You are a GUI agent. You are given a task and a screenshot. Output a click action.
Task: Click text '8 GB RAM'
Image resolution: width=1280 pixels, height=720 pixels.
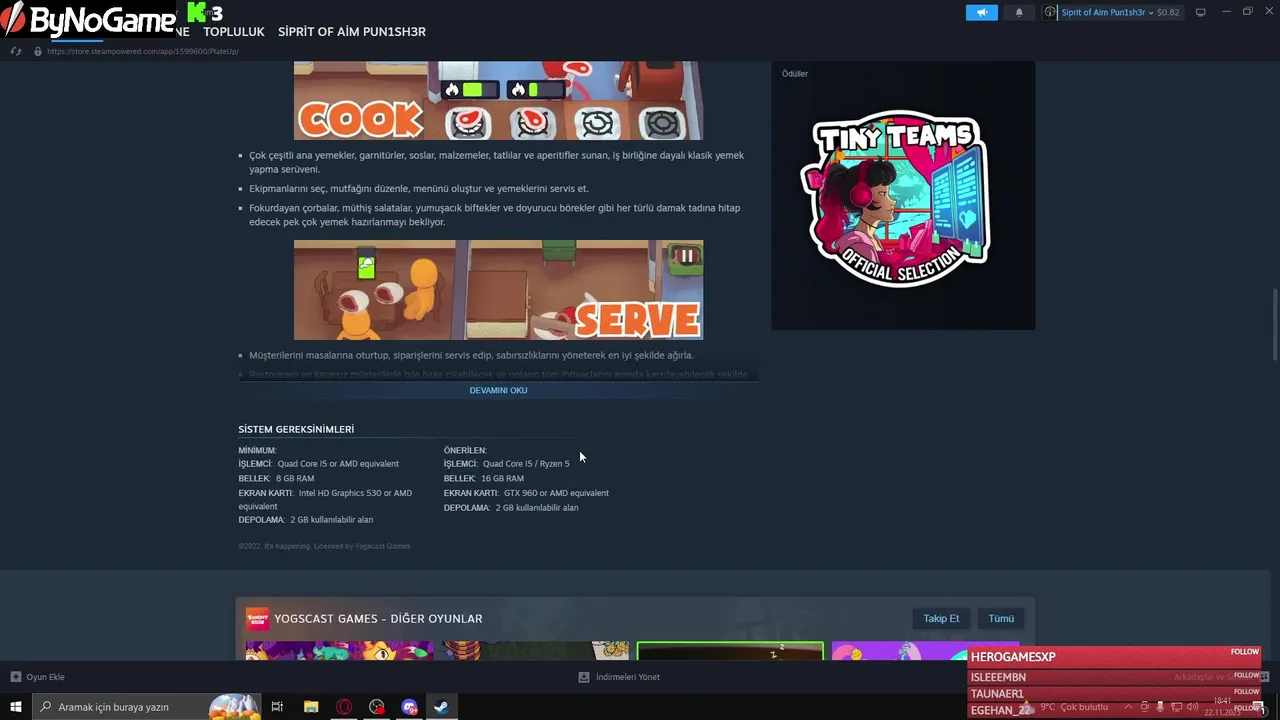pos(295,479)
